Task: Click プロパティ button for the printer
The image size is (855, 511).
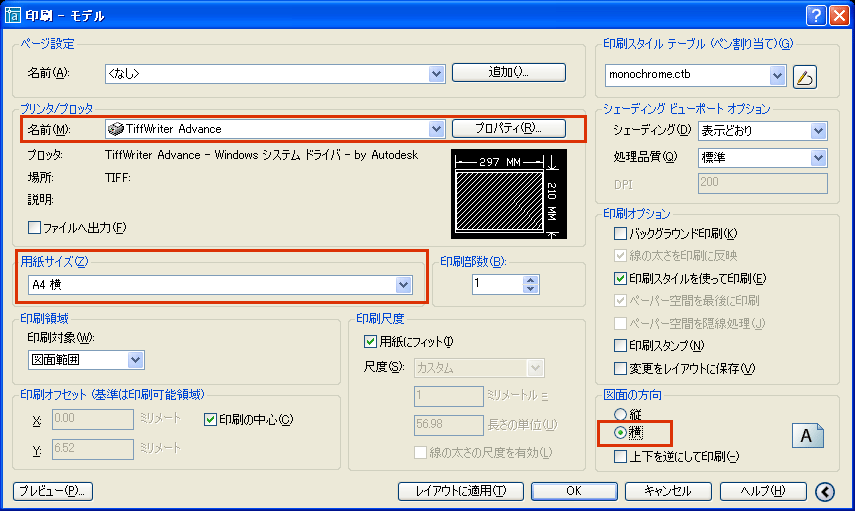Action: pos(509,128)
